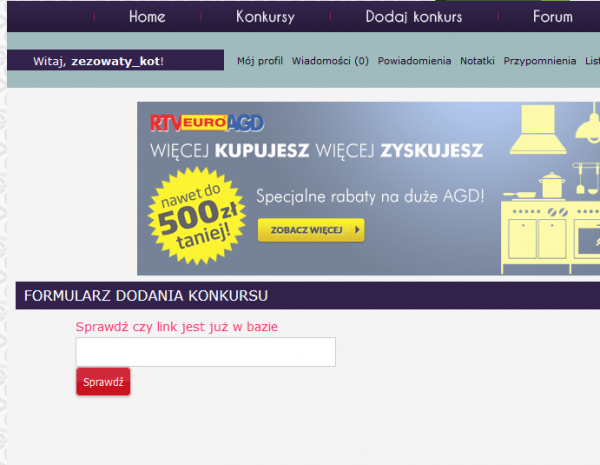Click the Specjalne rabaty na duże AGD text

tap(370, 195)
